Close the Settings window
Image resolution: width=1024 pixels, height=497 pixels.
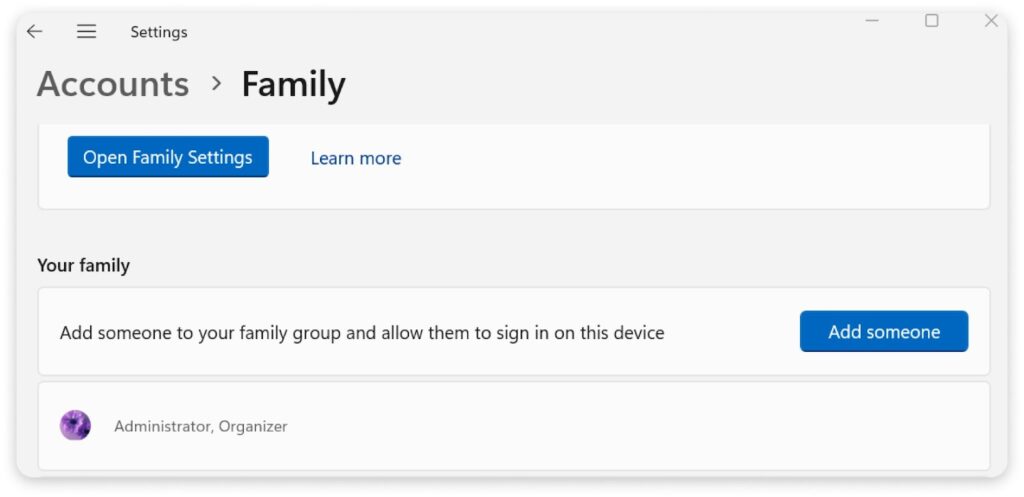(x=991, y=21)
